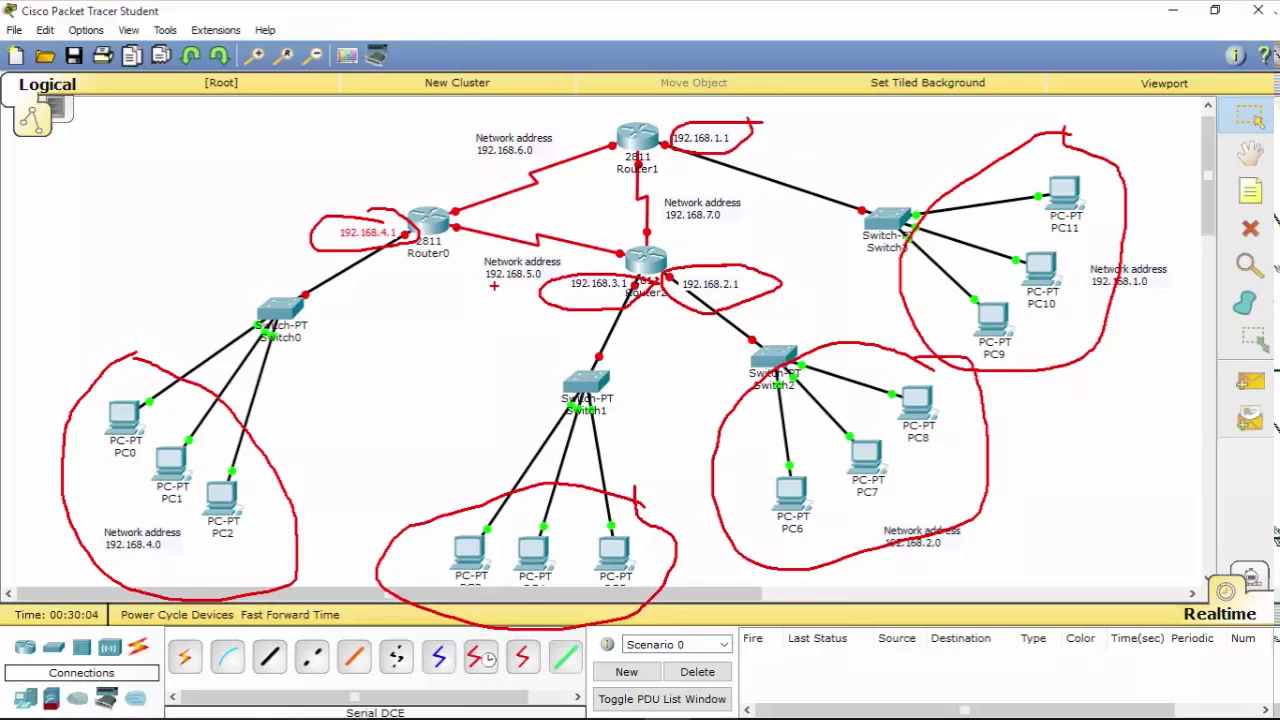Pick the green octal cable
Screen dimensions: 1280x720
pyautogui.click(x=564, y=657)
